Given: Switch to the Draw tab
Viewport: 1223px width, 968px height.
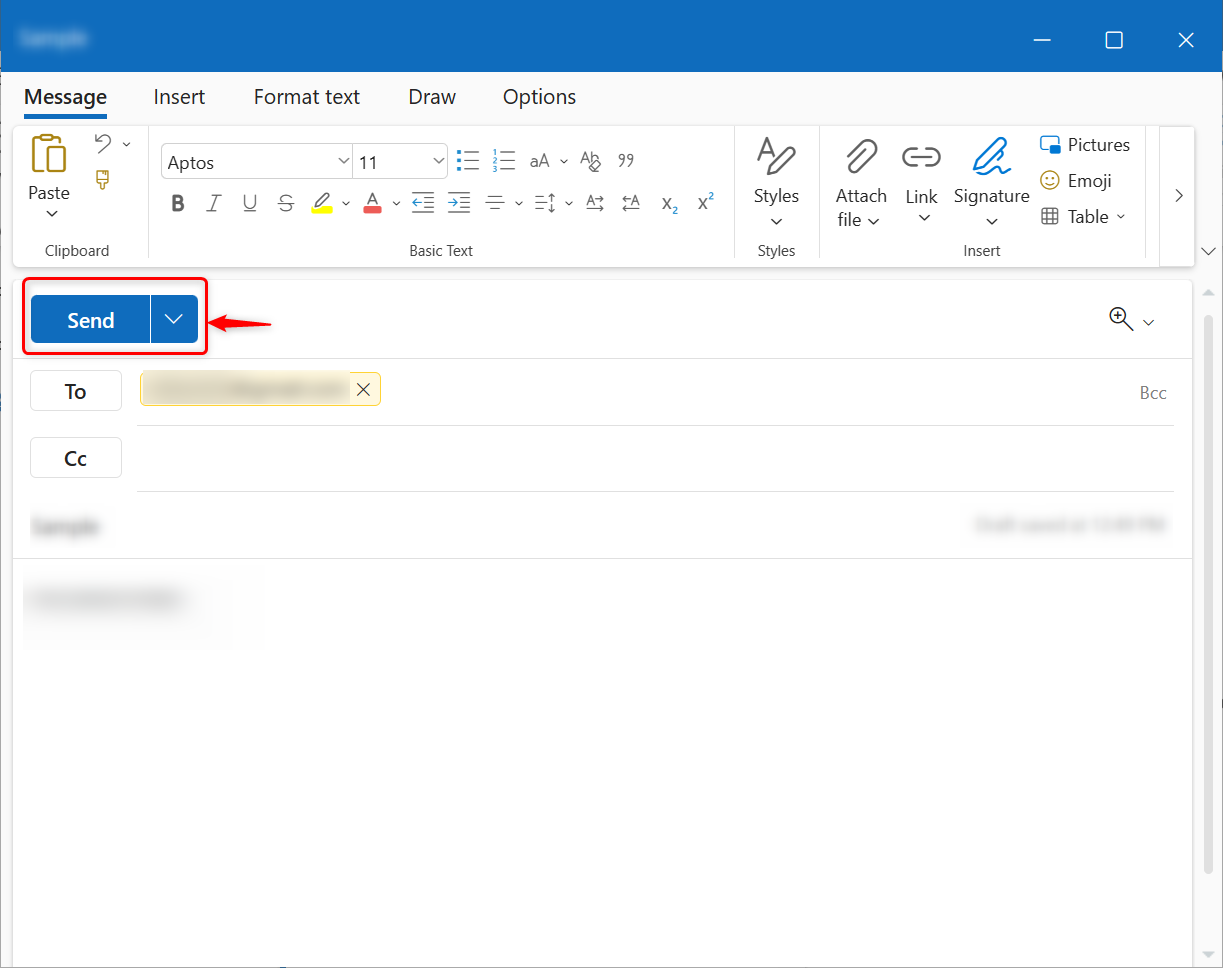Looking at the screenshot, I should pyautogui.click(x=432, y=97).
